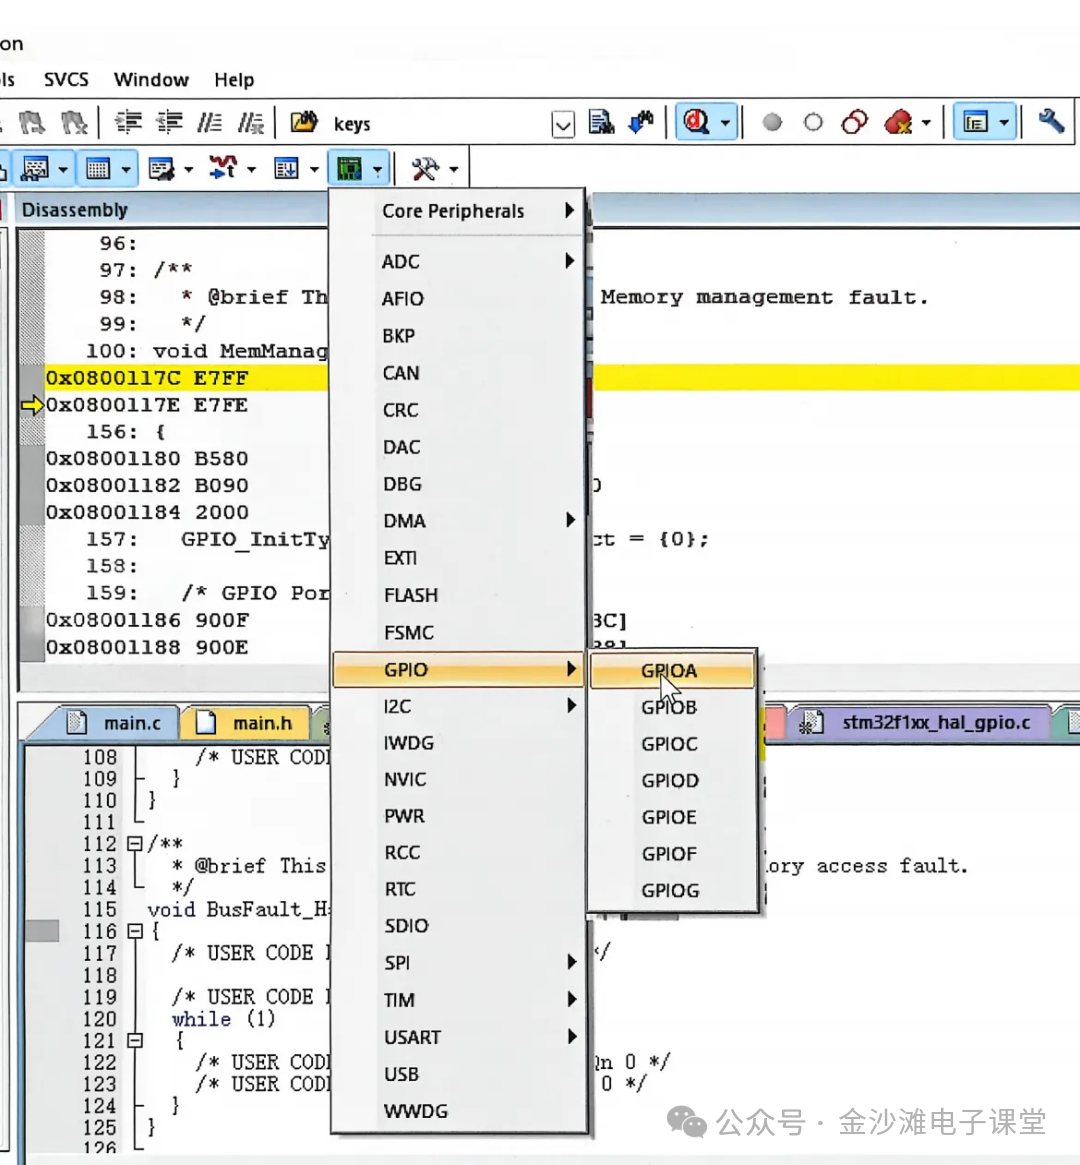Select the WWDG peripheral
Screen dimensions: 1080x1165
[458, 1111]
